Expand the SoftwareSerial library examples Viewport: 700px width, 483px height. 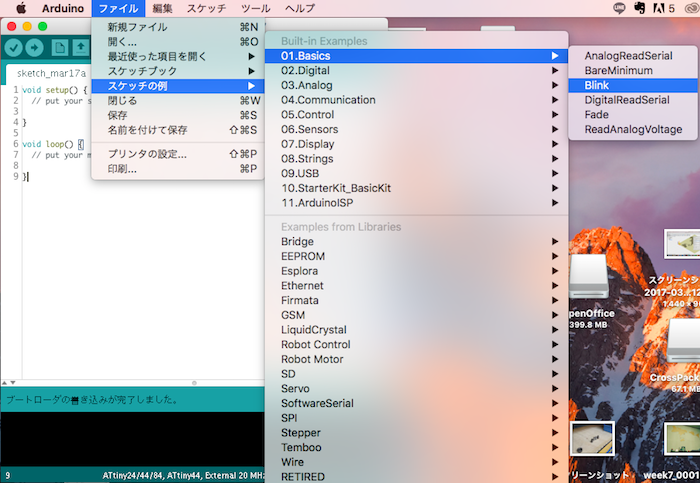(x=417, y=404)
